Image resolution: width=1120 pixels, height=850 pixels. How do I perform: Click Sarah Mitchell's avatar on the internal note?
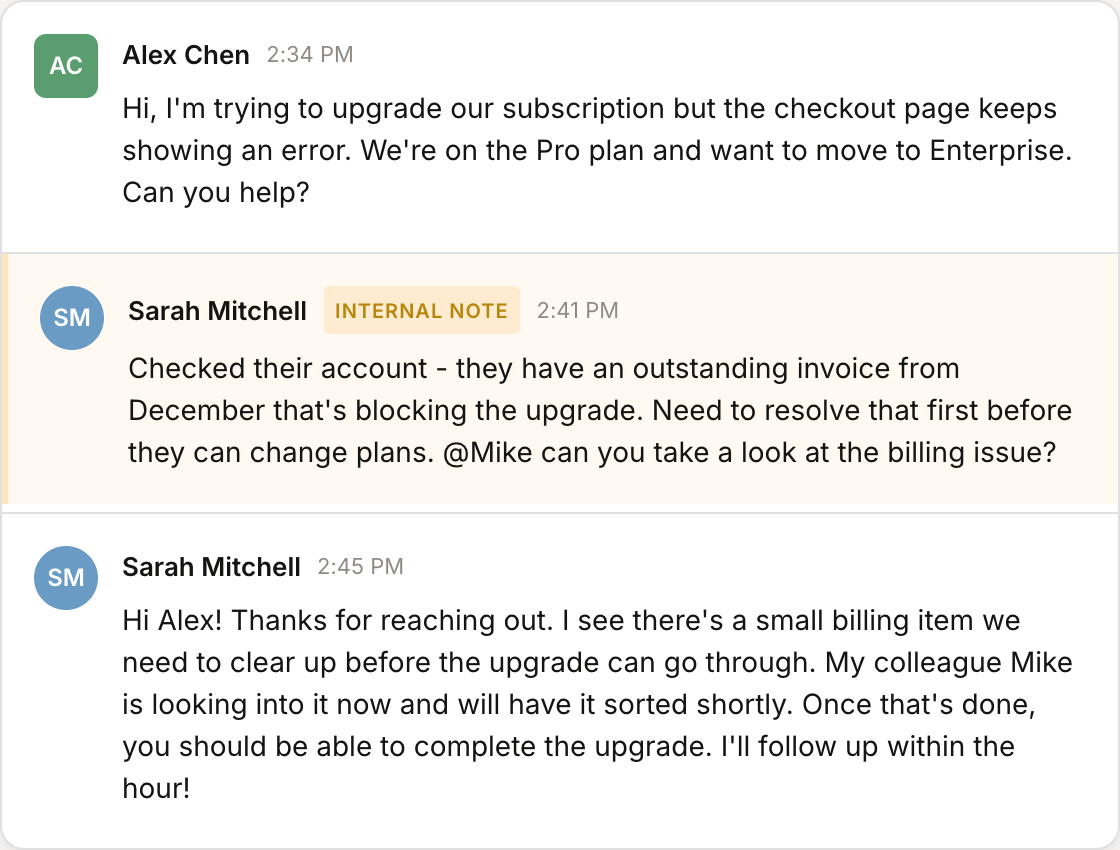(71, 318)
